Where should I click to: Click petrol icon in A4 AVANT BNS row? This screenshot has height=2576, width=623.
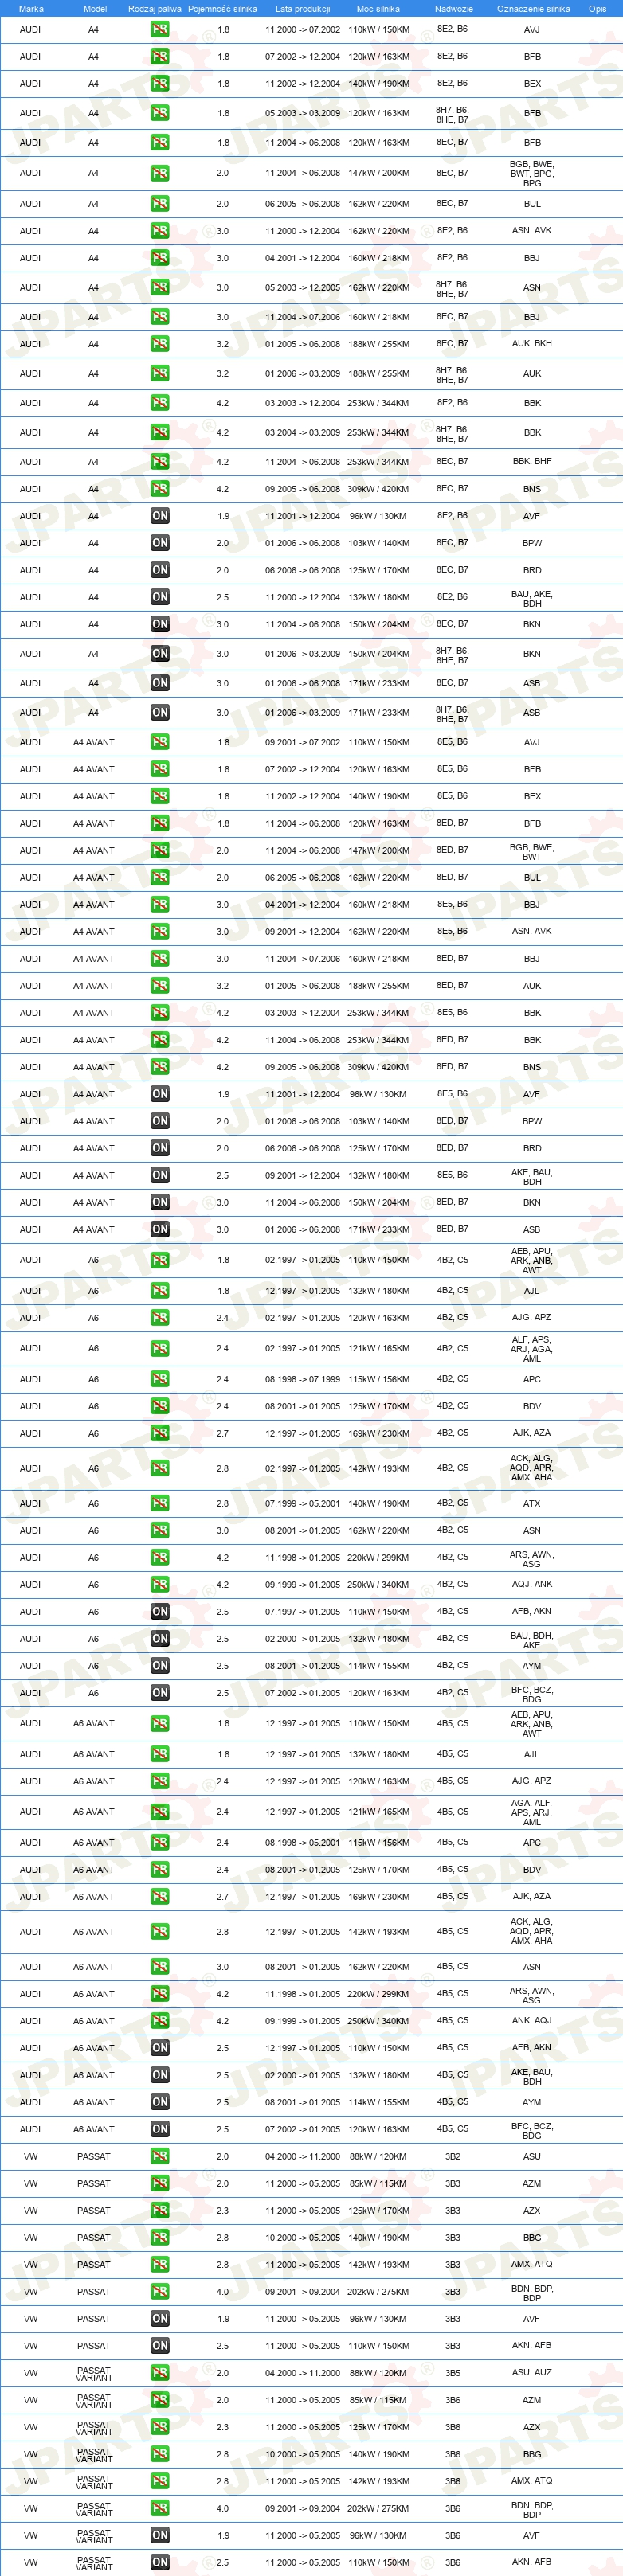click(x=160, y=1067)
